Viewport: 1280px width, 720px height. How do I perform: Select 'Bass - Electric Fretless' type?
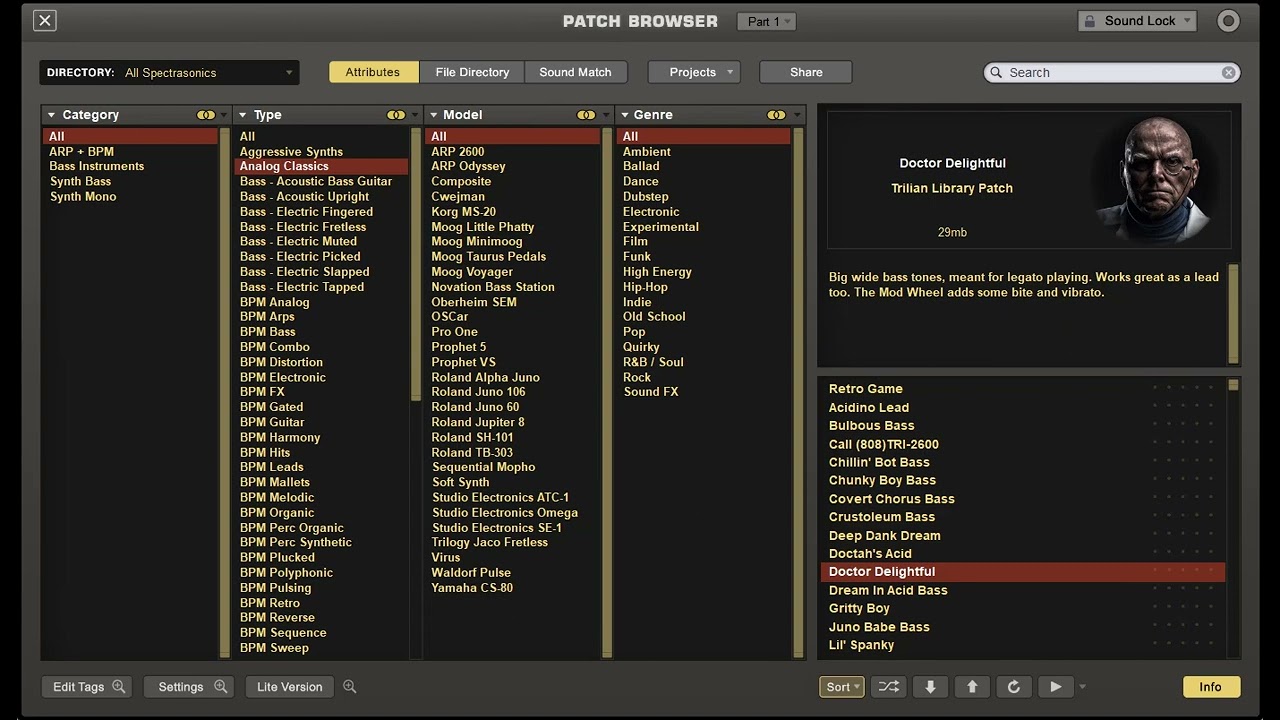click(321, 226)
